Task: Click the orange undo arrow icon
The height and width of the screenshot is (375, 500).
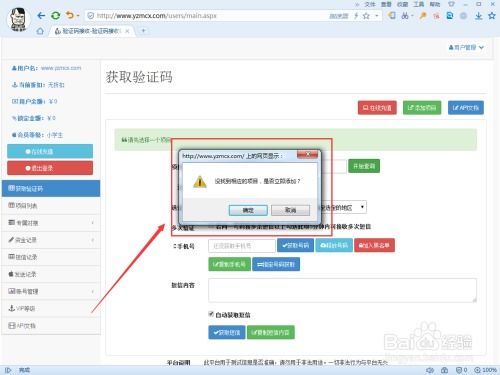Action: (70, 15)
